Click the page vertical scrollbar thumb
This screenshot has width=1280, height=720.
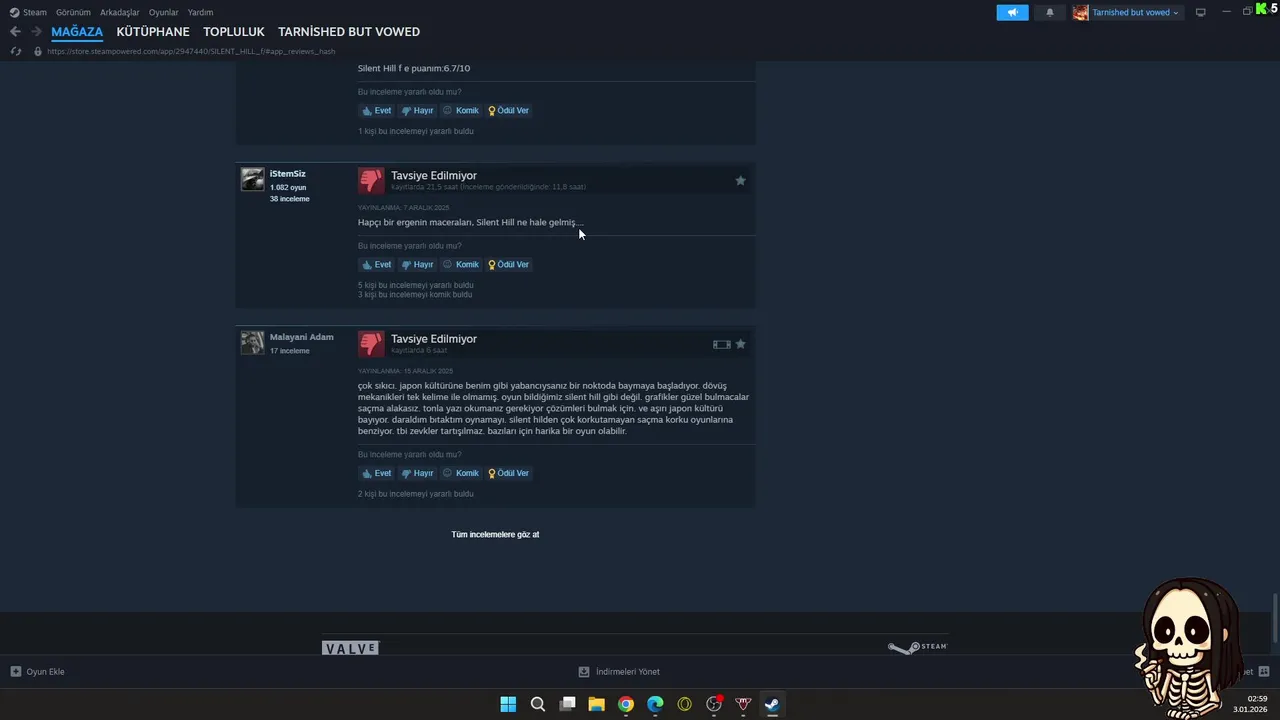[1275, 620]
